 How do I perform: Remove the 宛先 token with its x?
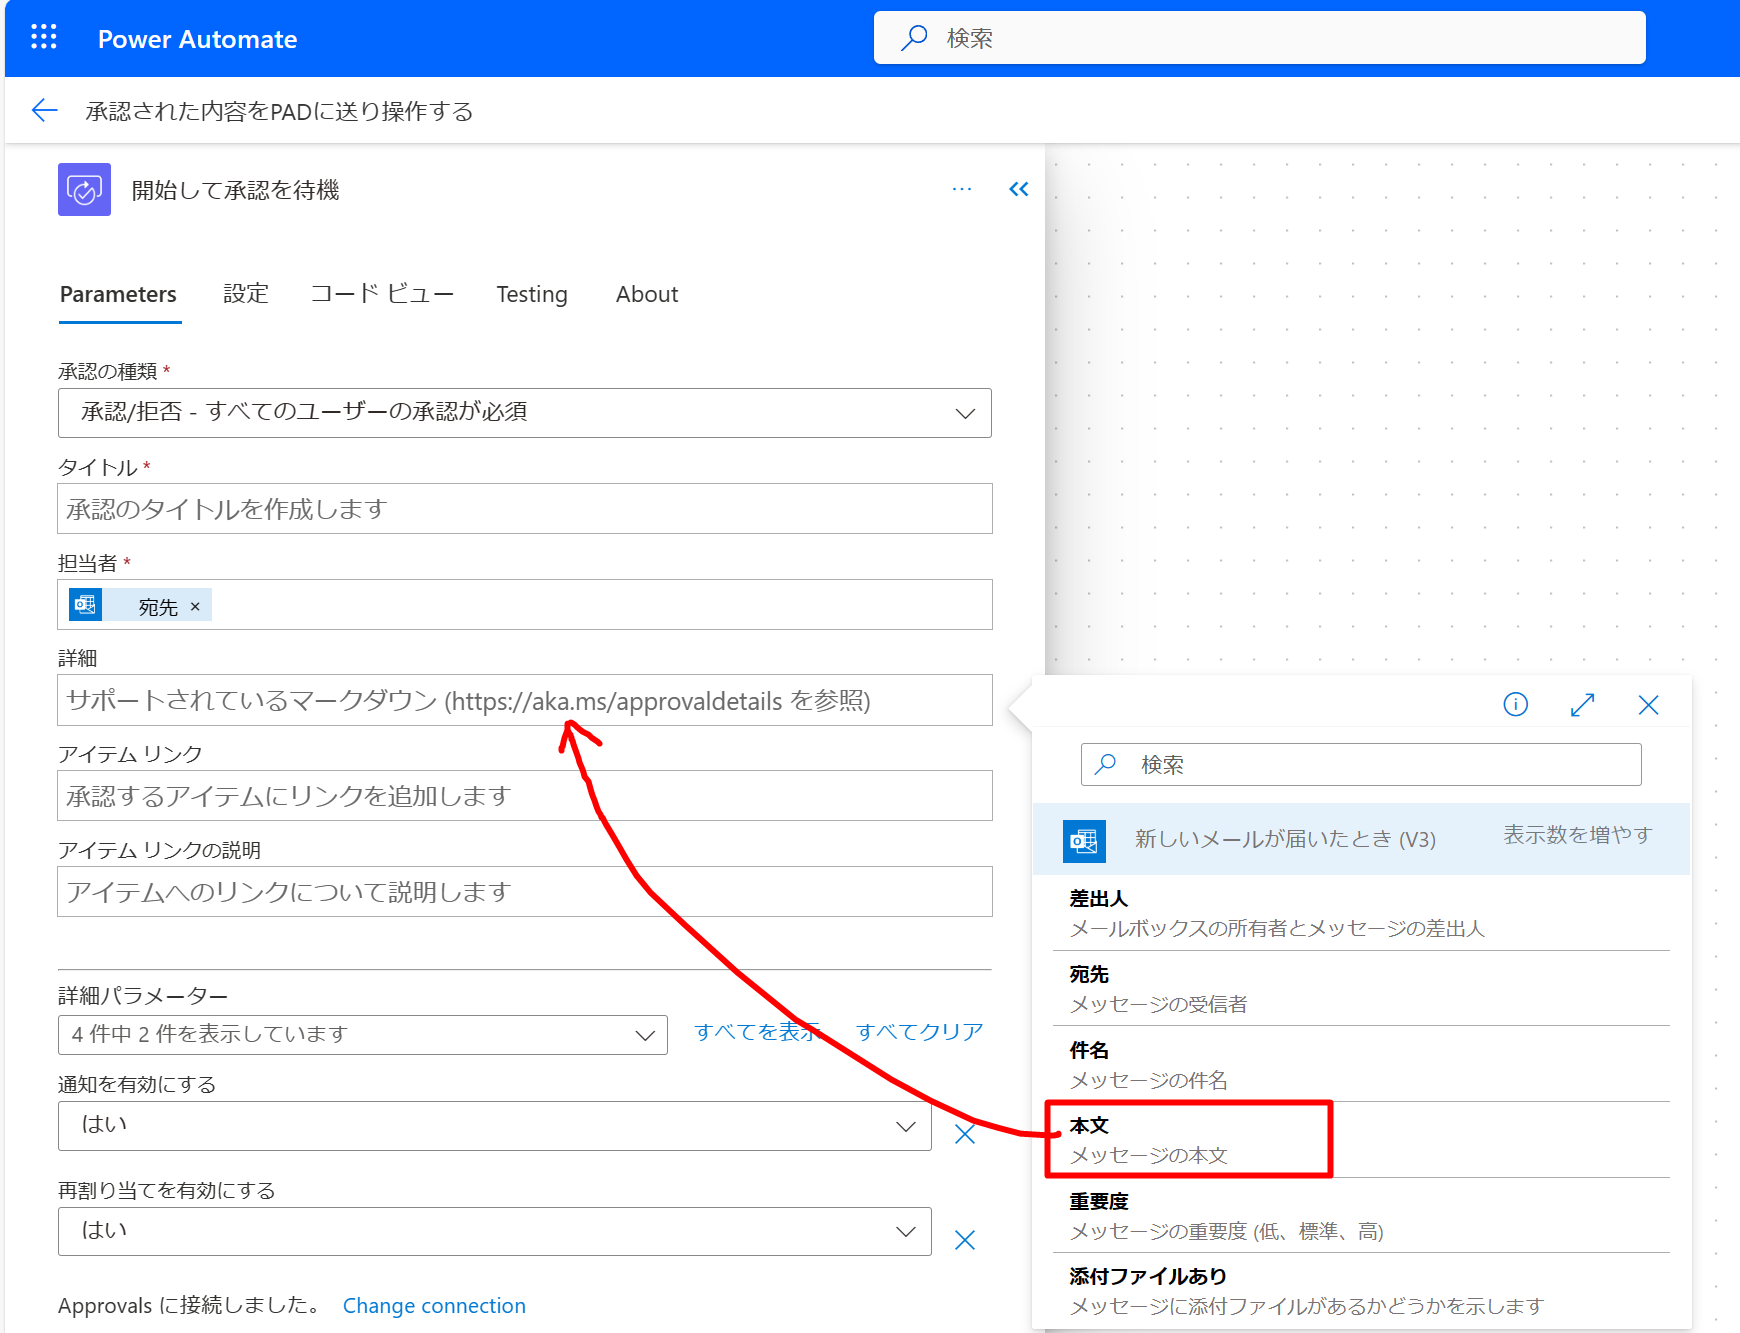click(x=195, y=606)
